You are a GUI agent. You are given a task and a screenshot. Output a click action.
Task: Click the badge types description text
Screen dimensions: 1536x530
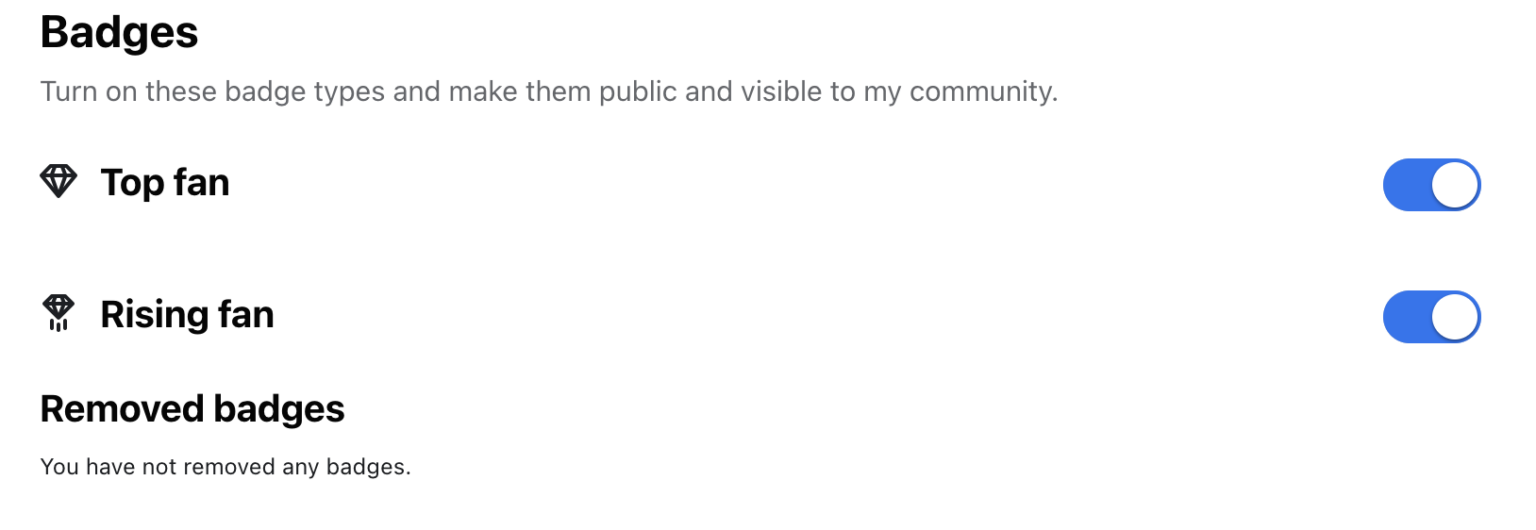click(548, 92)
